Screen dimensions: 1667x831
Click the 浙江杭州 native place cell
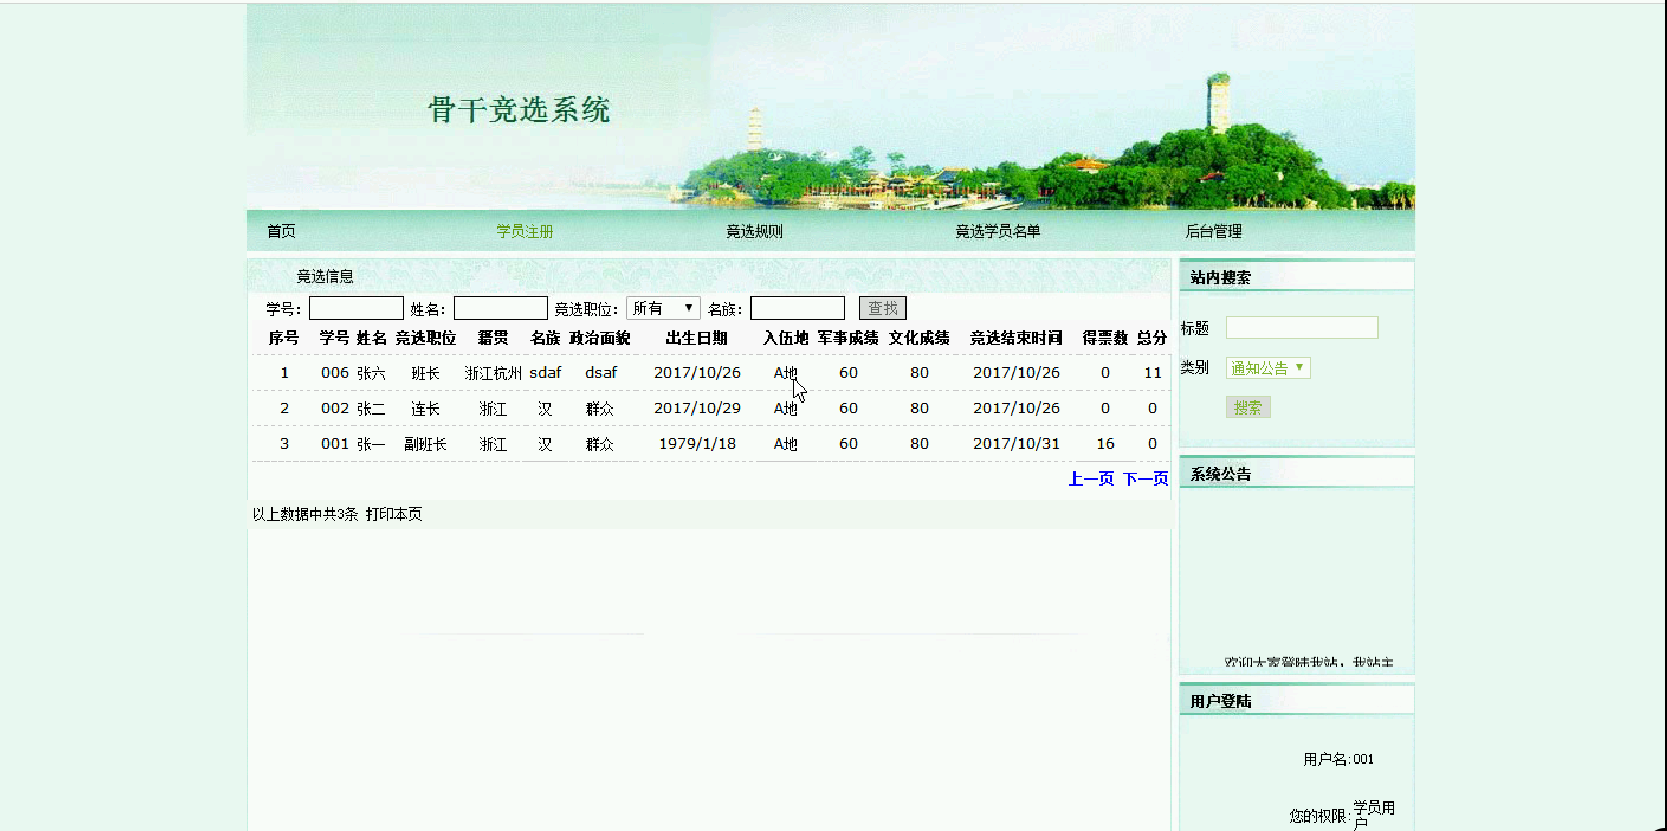pos(493,373)
